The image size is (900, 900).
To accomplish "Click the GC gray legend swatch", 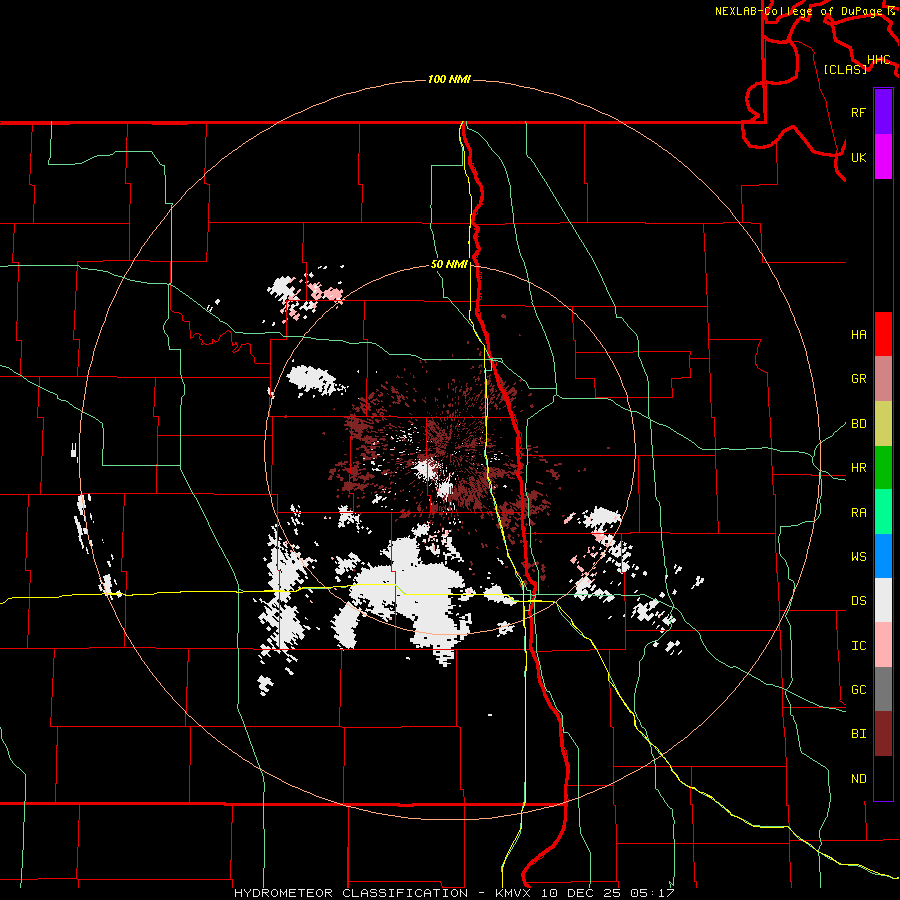I will pyautogui.click(x=883, y=689).
